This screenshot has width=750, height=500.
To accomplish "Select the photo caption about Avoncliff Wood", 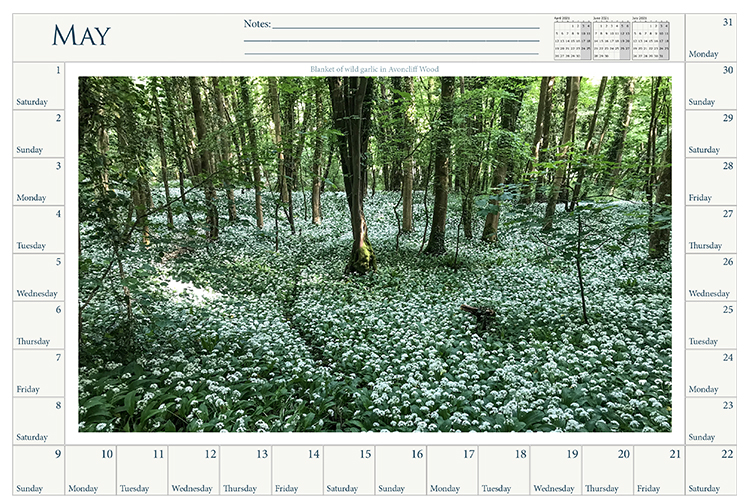I will (x=375, y=69).
